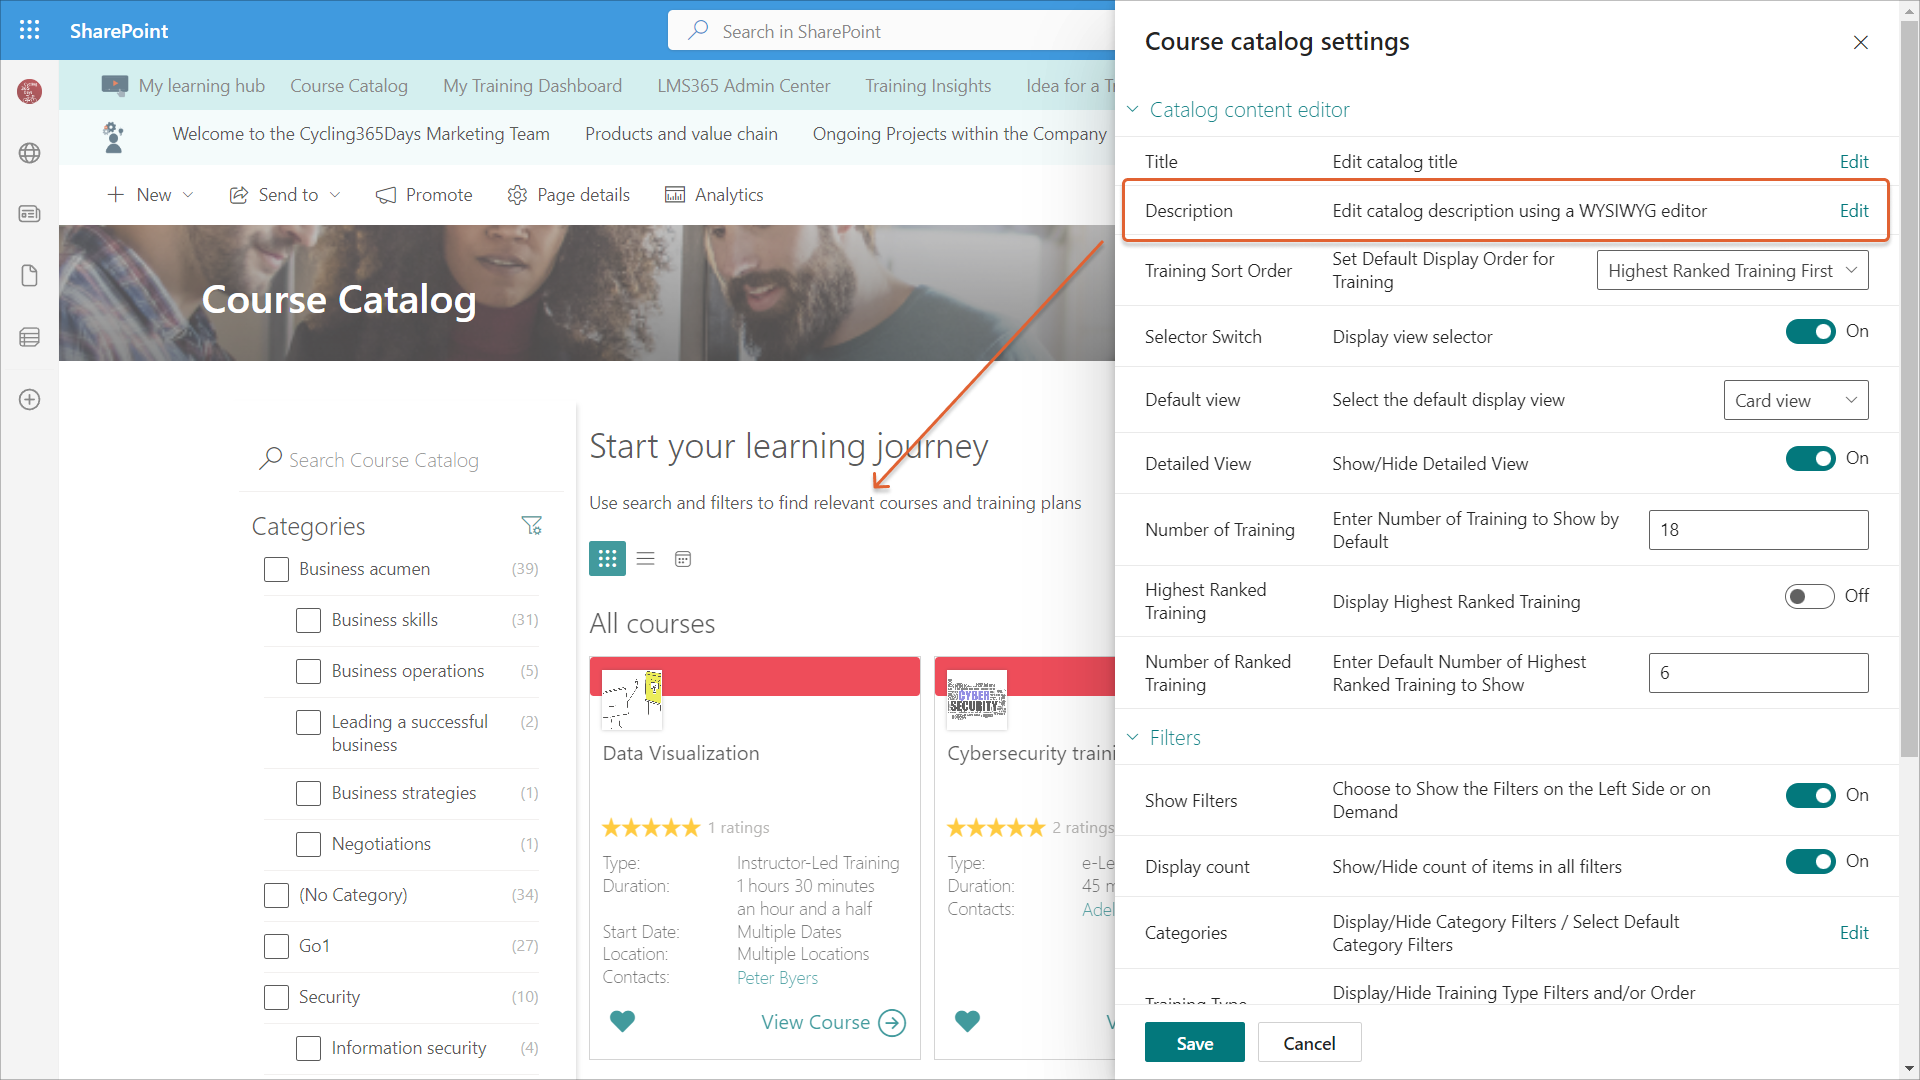The image size is (1920, 1080).
Task: Open the Default view Card view dropdown
Action: [x=1795, y=400]
